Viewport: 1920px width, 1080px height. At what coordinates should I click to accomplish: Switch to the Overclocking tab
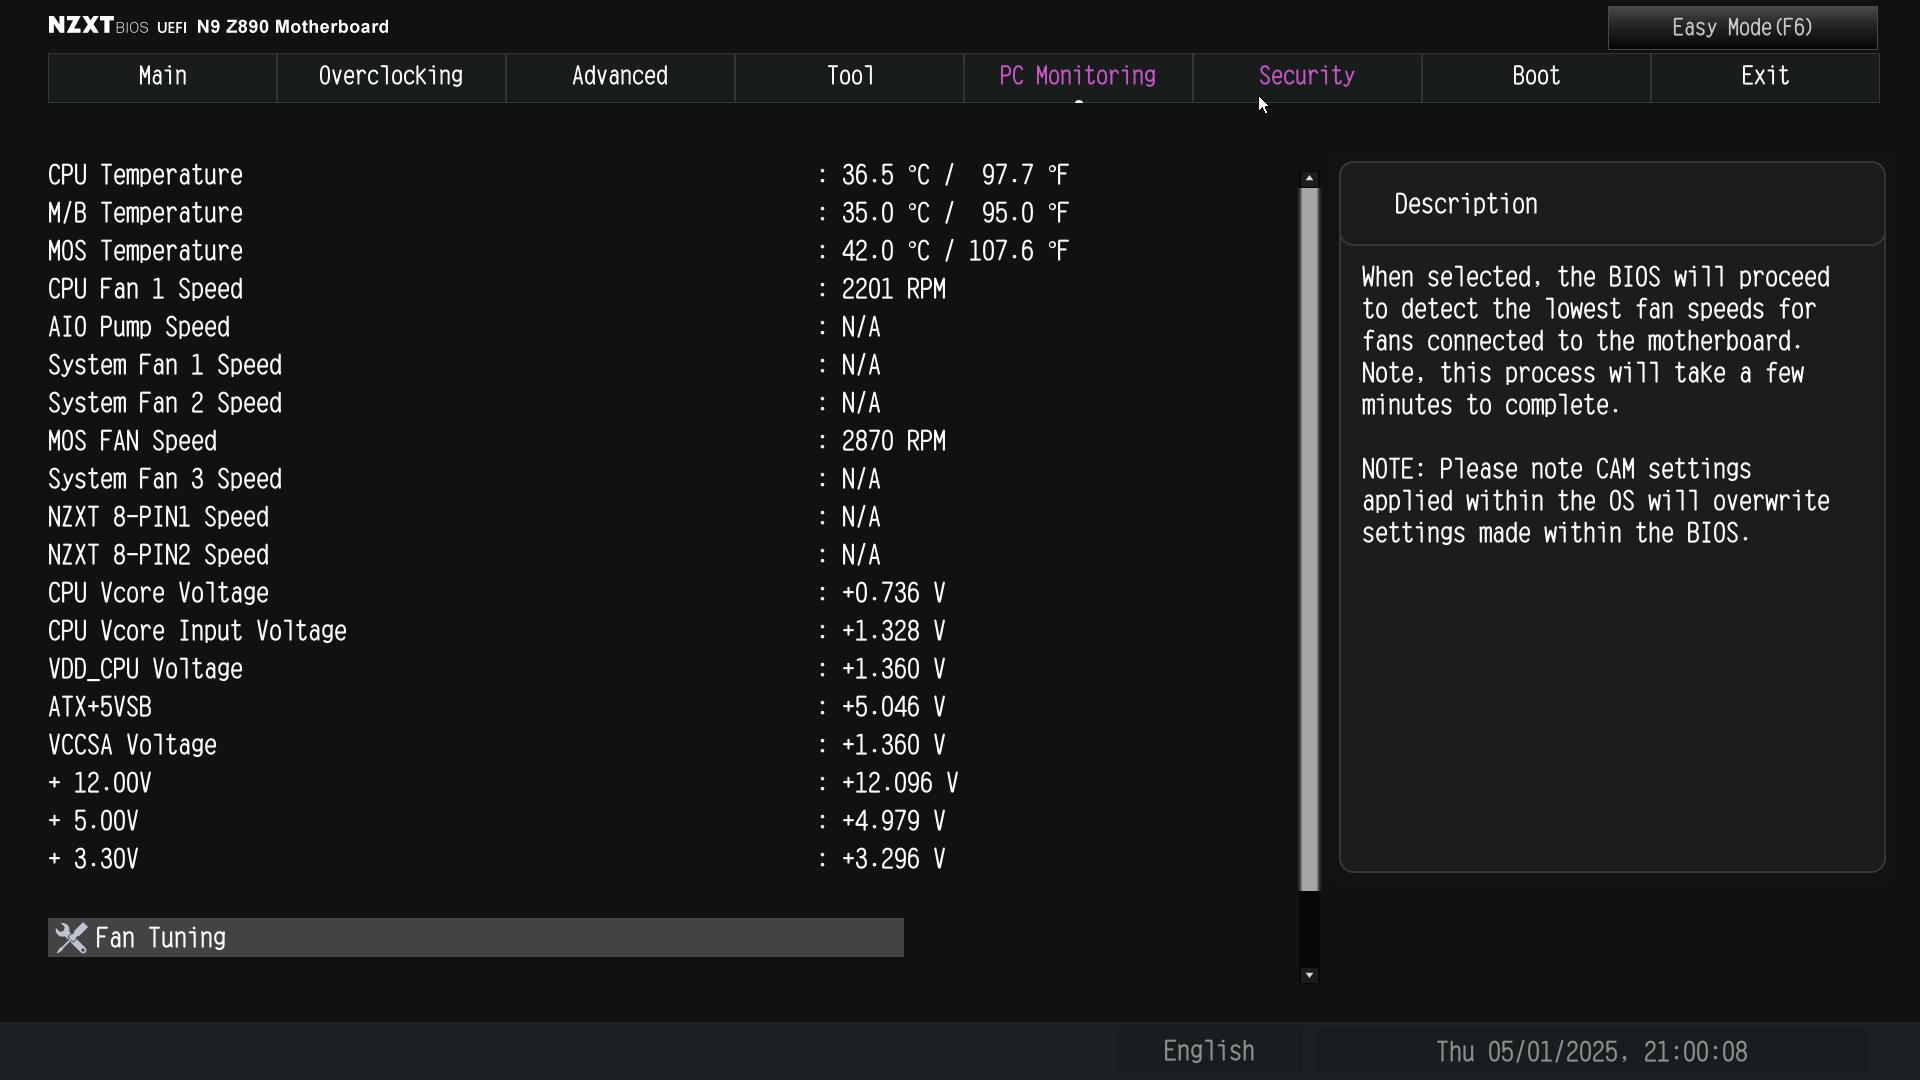click(x=390, y=77)
